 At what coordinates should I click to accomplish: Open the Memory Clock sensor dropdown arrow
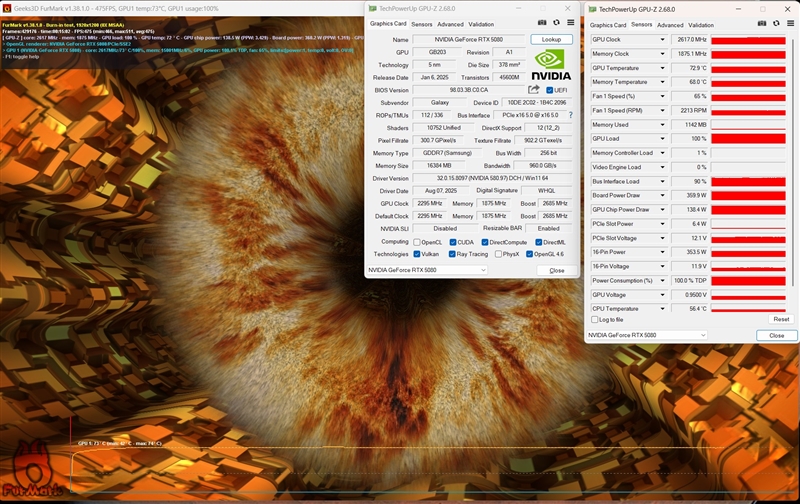[x=662, y=54]
